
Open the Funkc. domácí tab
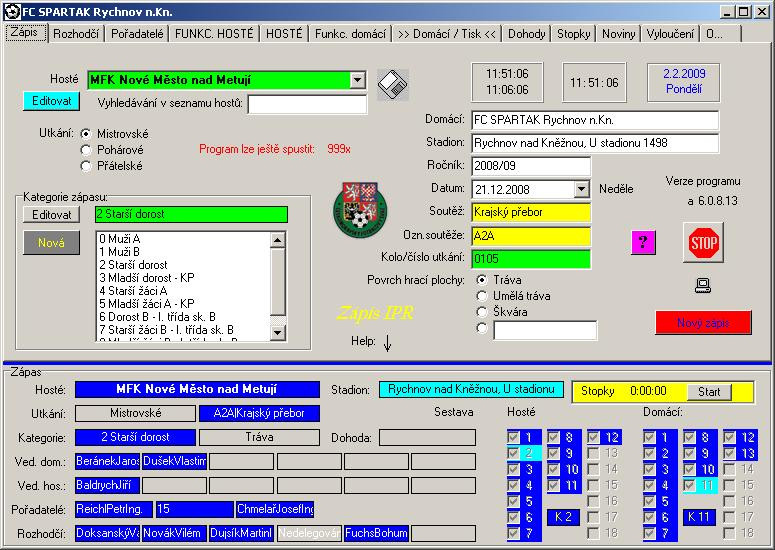tap(350, 34)
